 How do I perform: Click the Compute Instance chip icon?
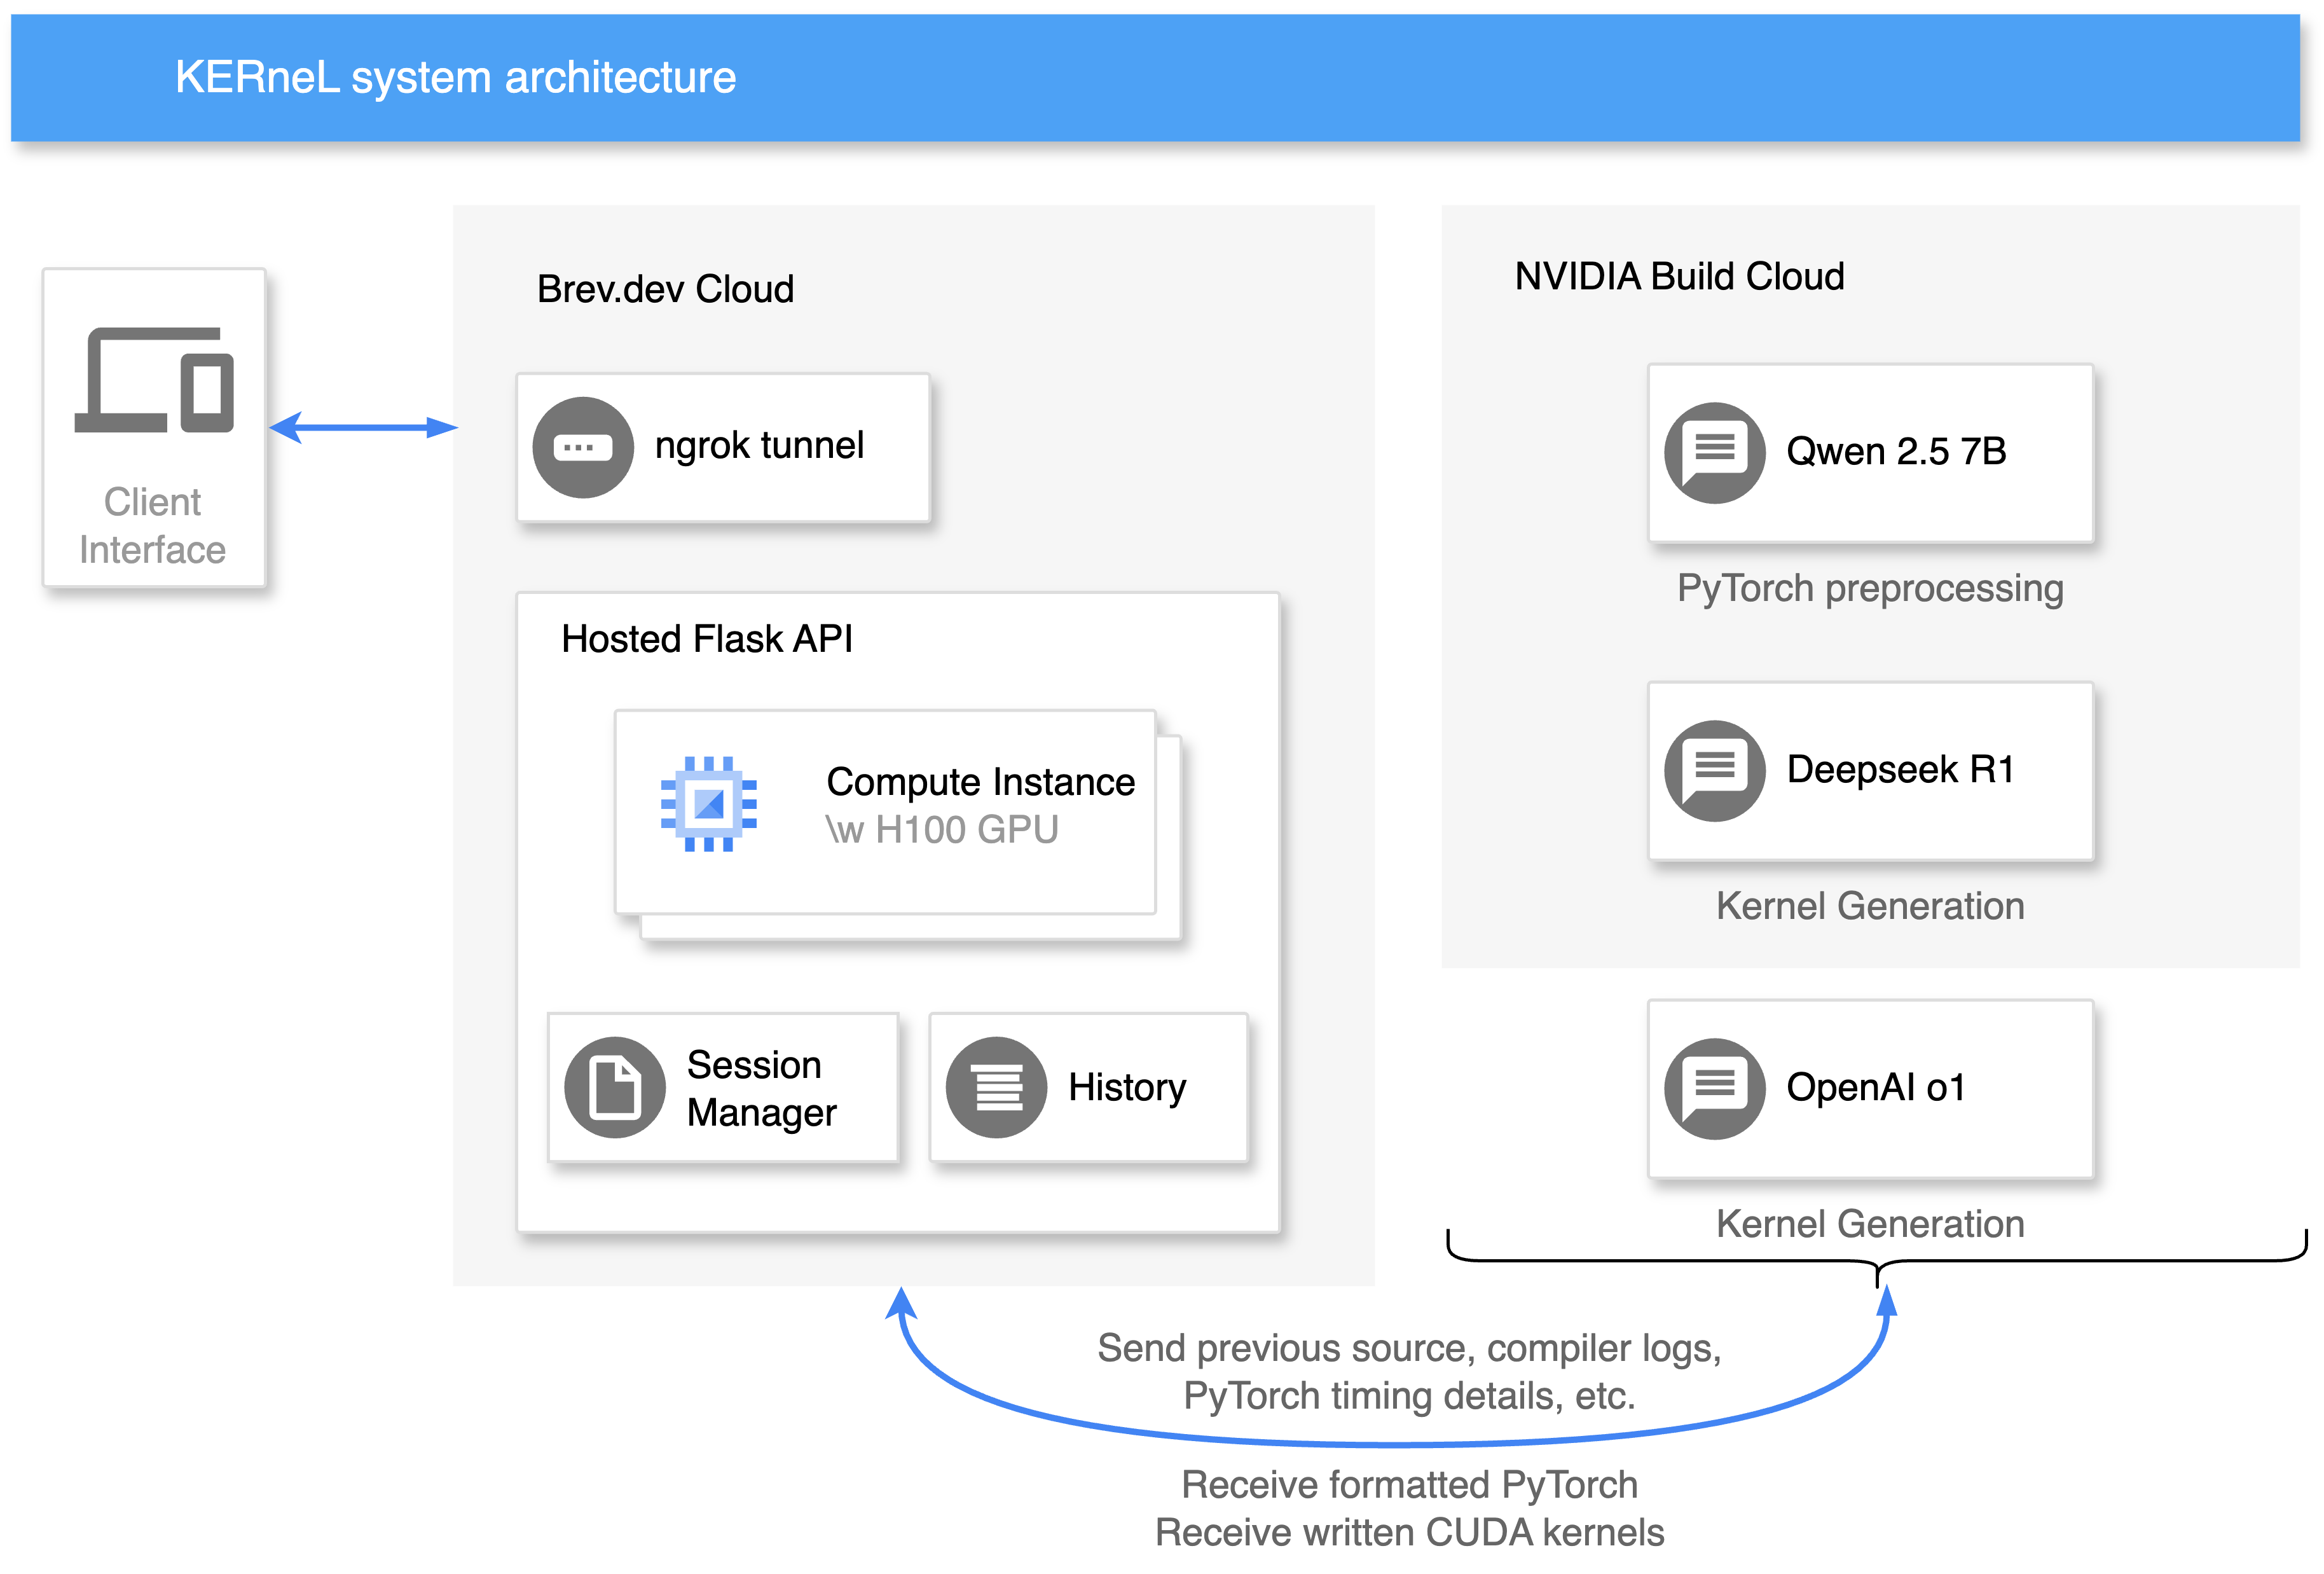(708, 803)
